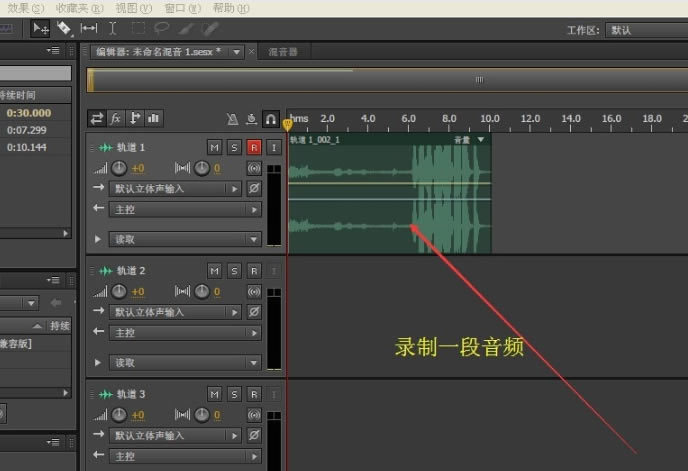Solo track 2 with S button

point(234,270)
